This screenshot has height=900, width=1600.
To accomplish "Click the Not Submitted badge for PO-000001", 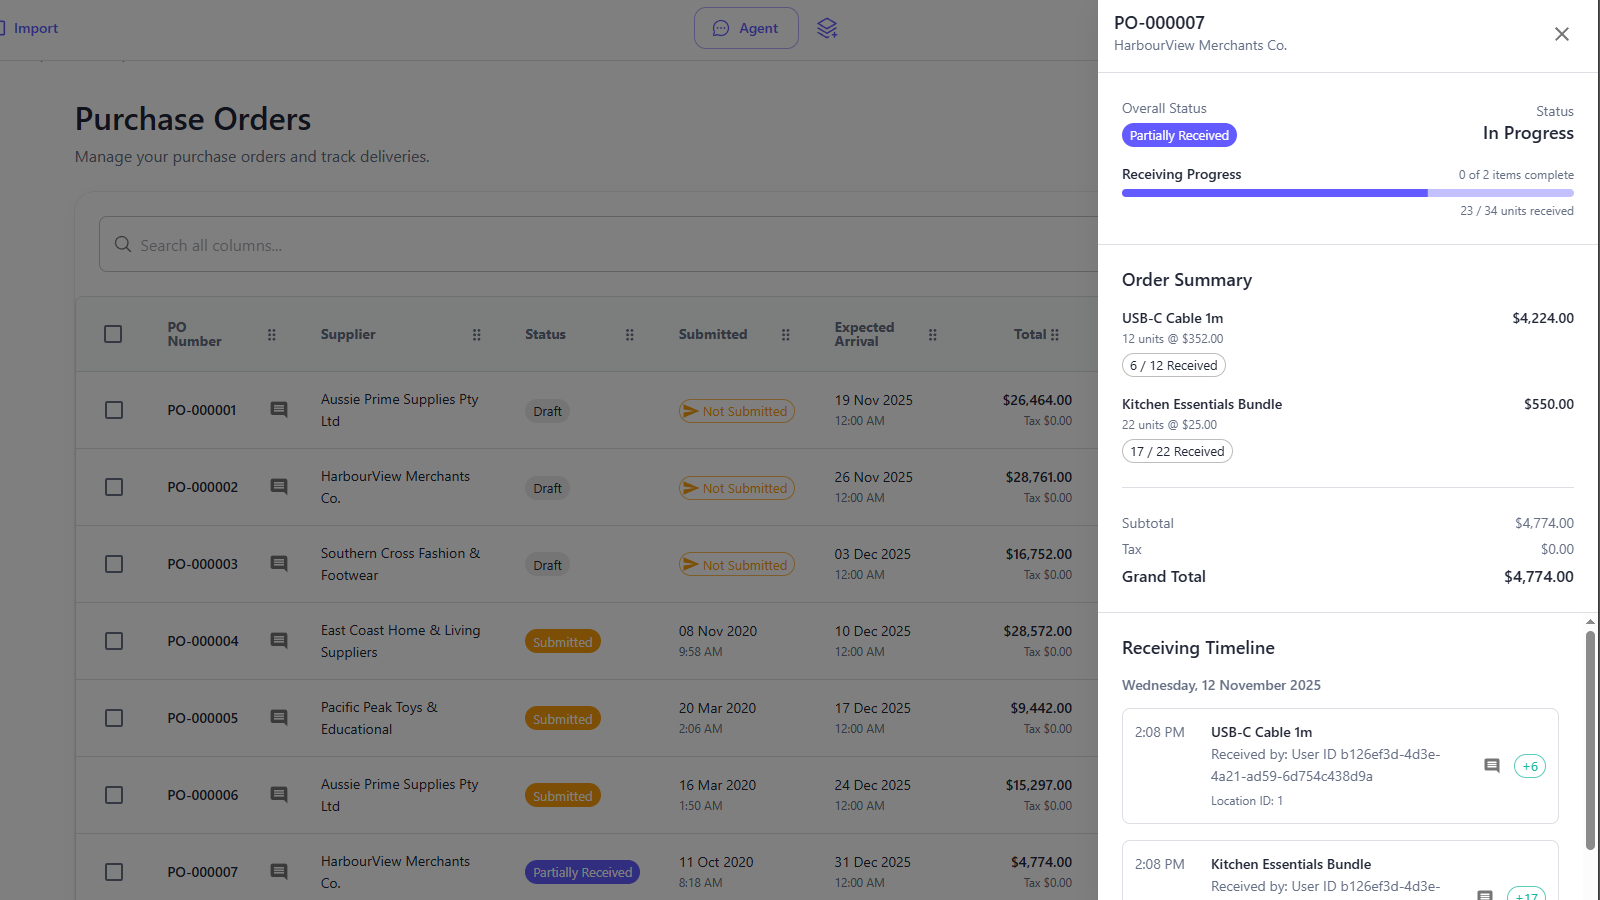I will pyautogui.click(x=737, y=411).
